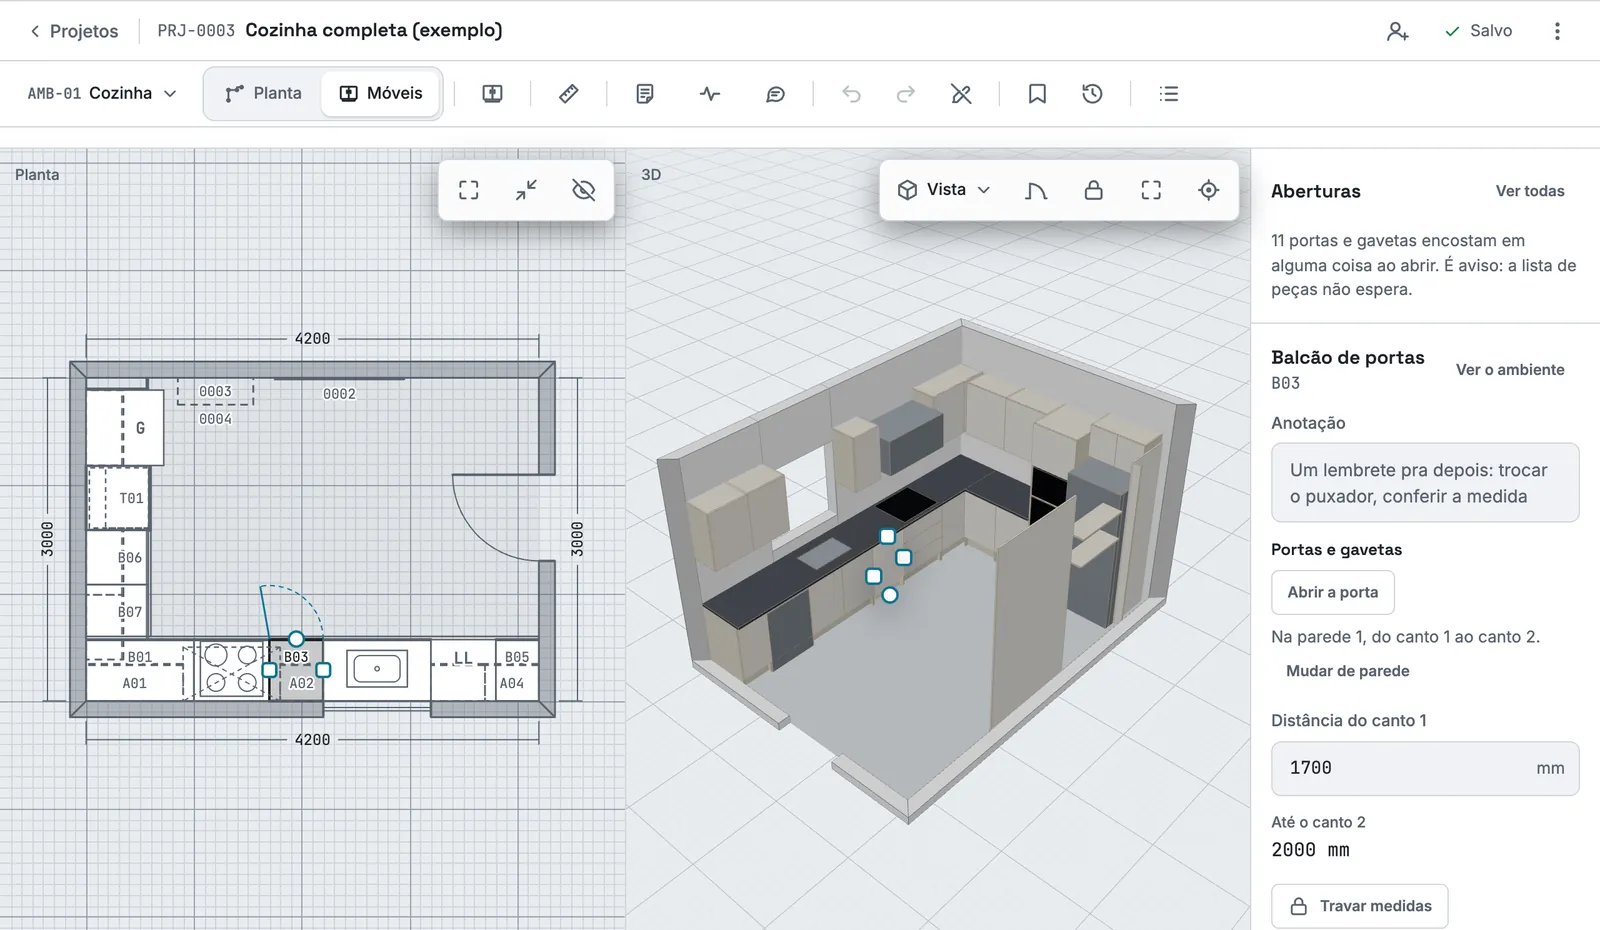Open the three-dot more options menu
Screen dimensions: 1600x930
pos(1557,31)
